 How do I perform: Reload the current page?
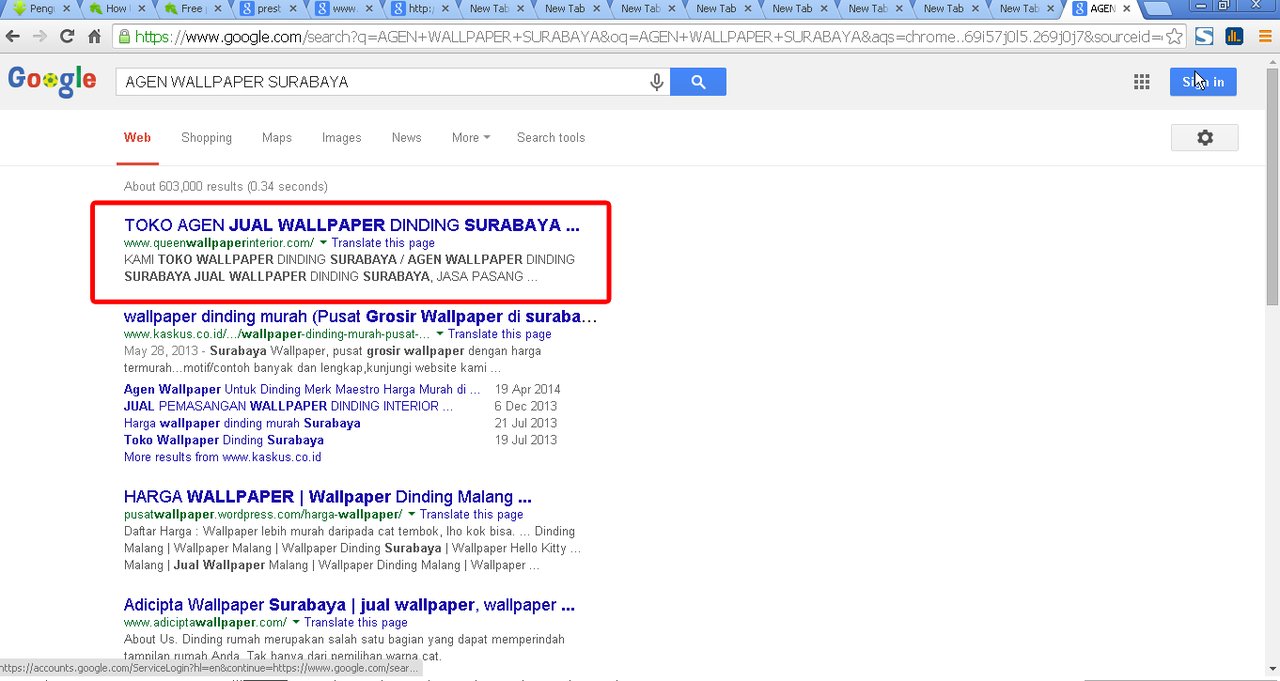[x=67, y=37]
